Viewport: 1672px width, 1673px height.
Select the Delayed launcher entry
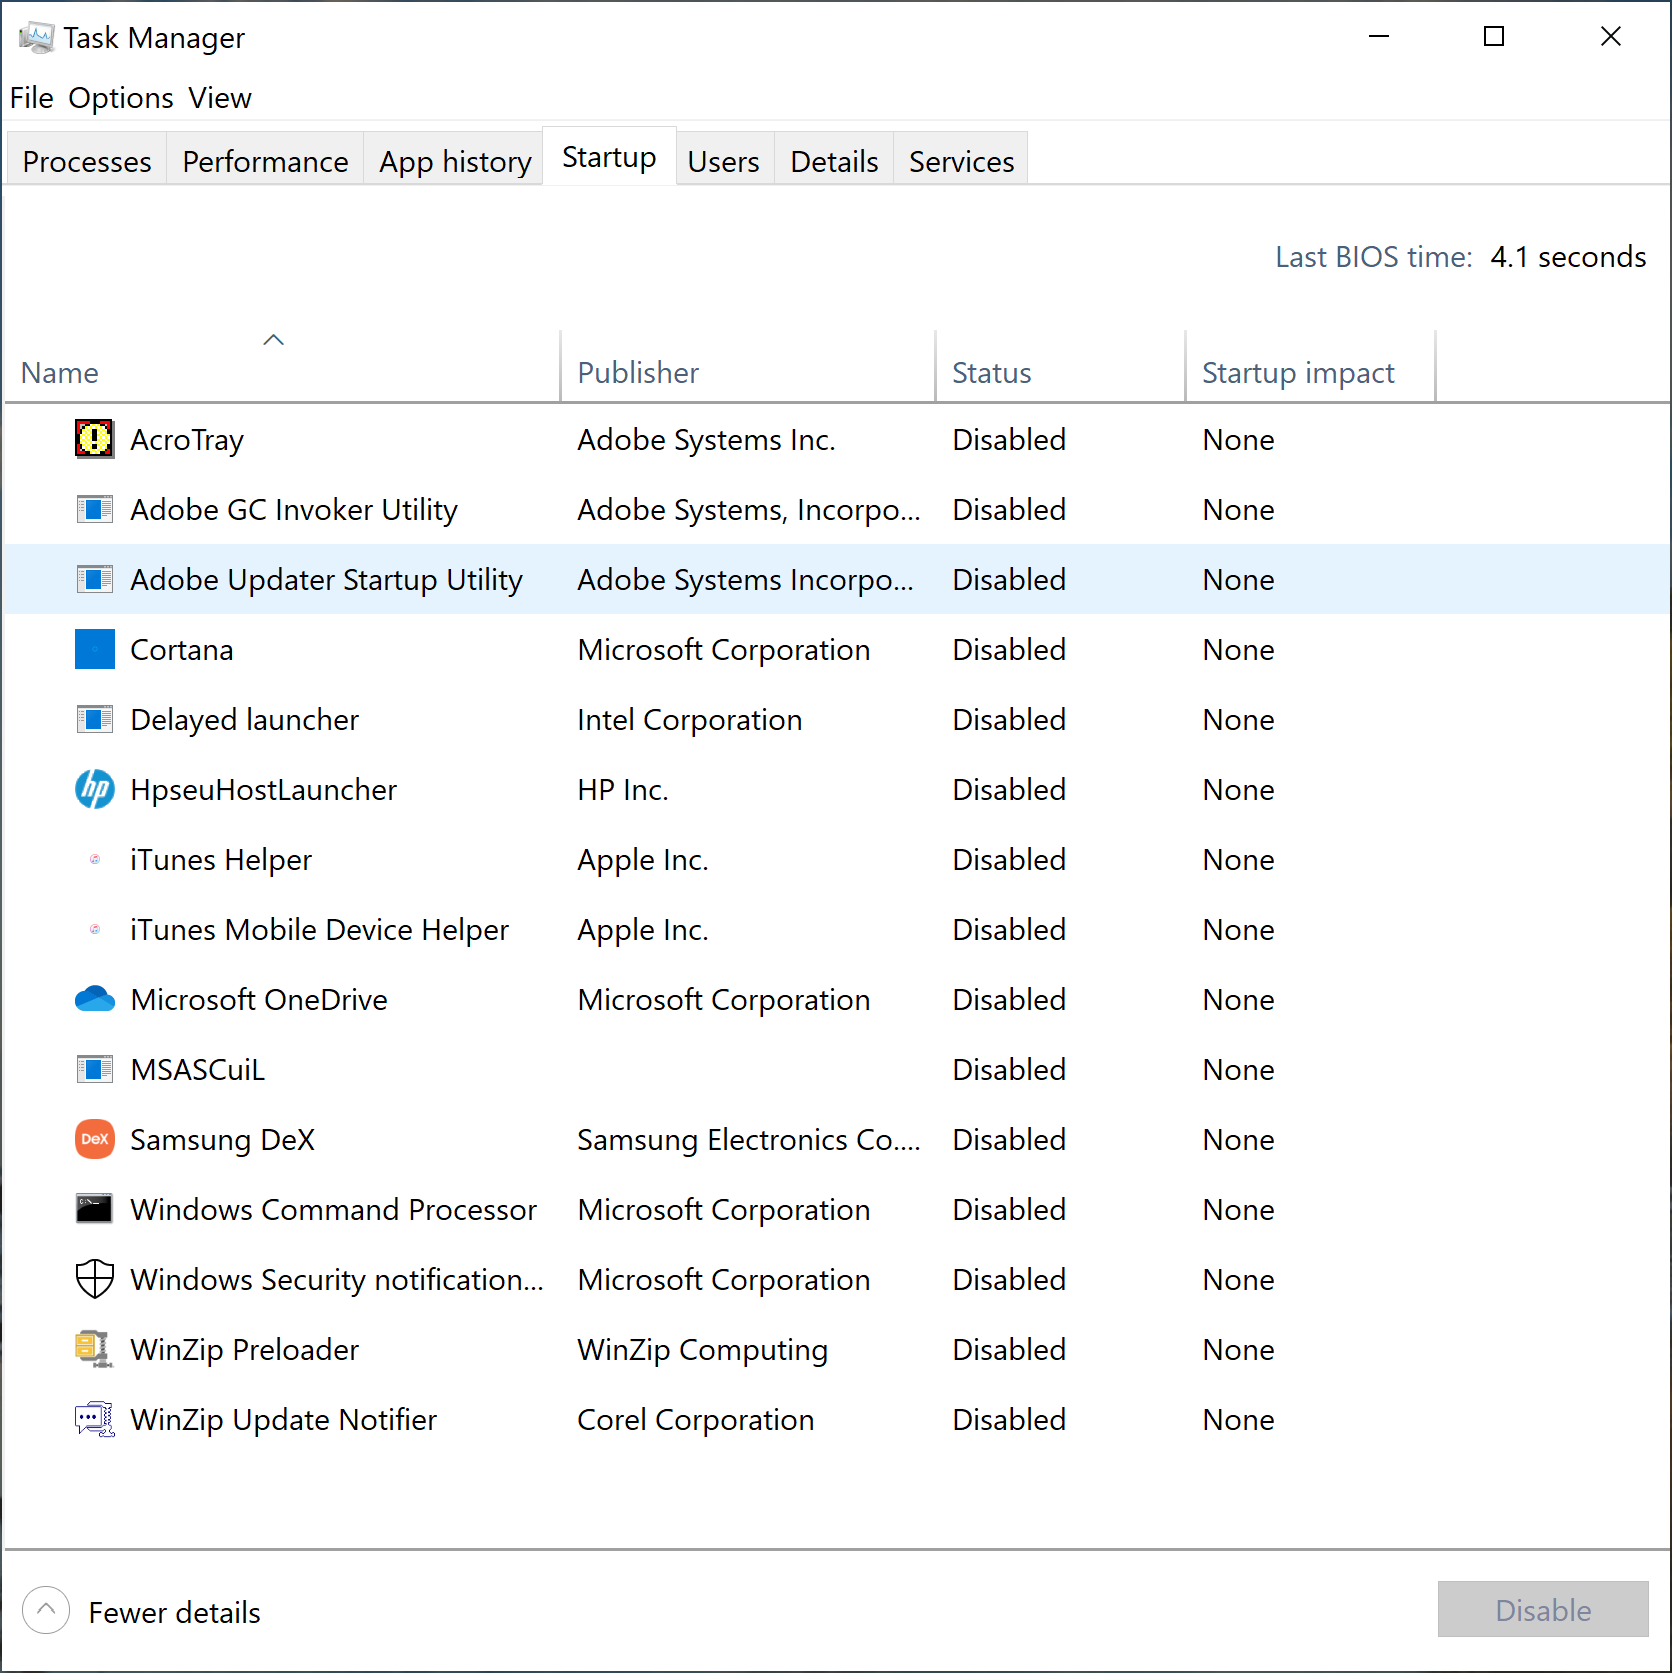tap(244, 719)
